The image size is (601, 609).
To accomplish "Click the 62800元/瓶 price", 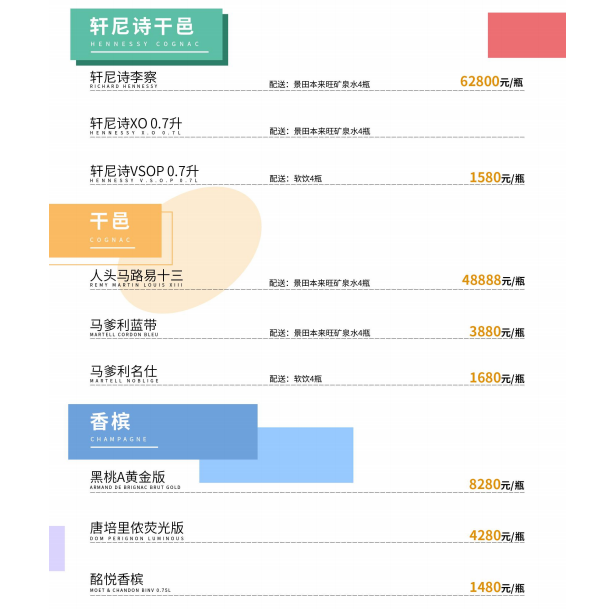I will [491, 82].
